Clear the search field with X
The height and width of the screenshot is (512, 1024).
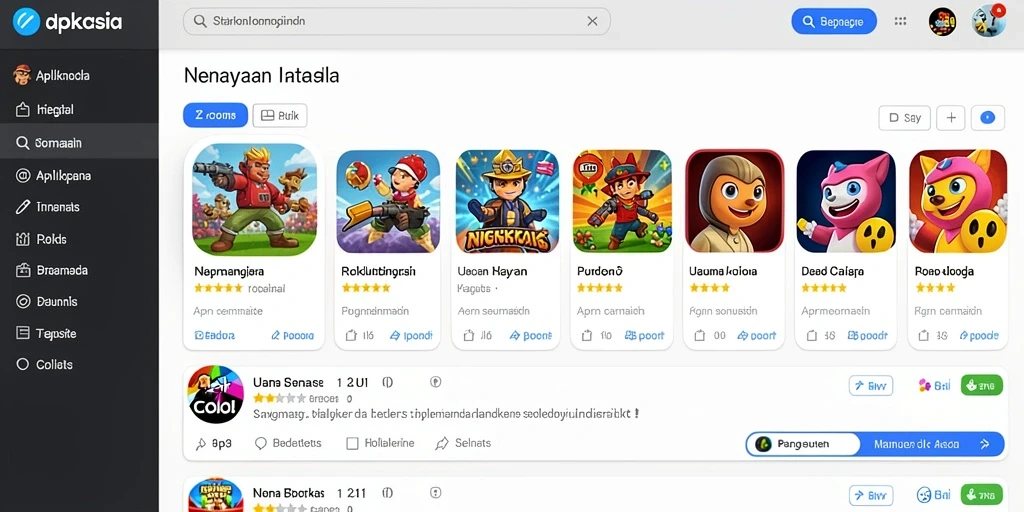(592, 22)
